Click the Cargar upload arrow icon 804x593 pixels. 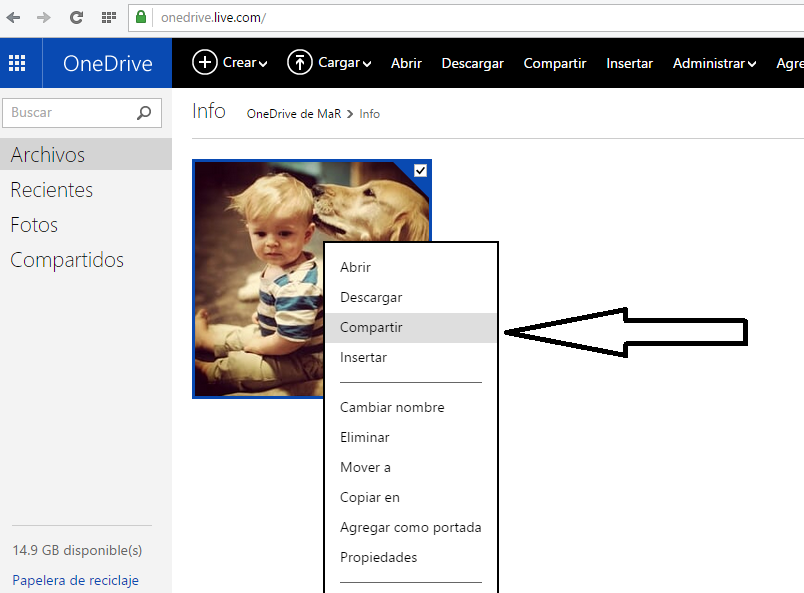(x=299, y=62)
